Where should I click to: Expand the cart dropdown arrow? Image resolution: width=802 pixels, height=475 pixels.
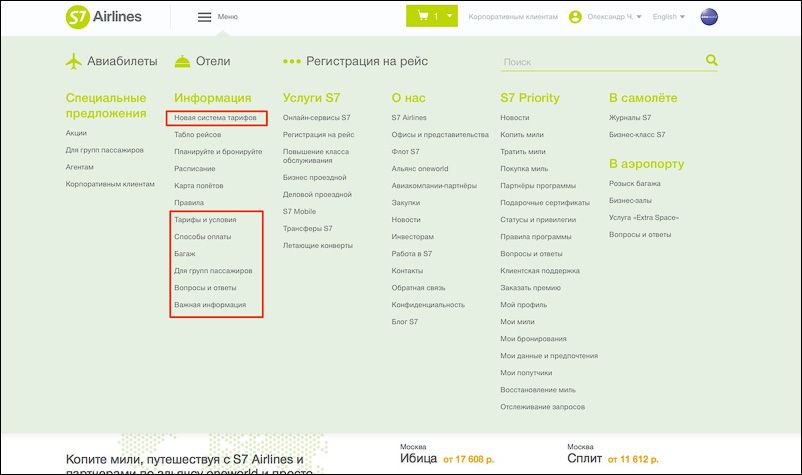(450, 16)
